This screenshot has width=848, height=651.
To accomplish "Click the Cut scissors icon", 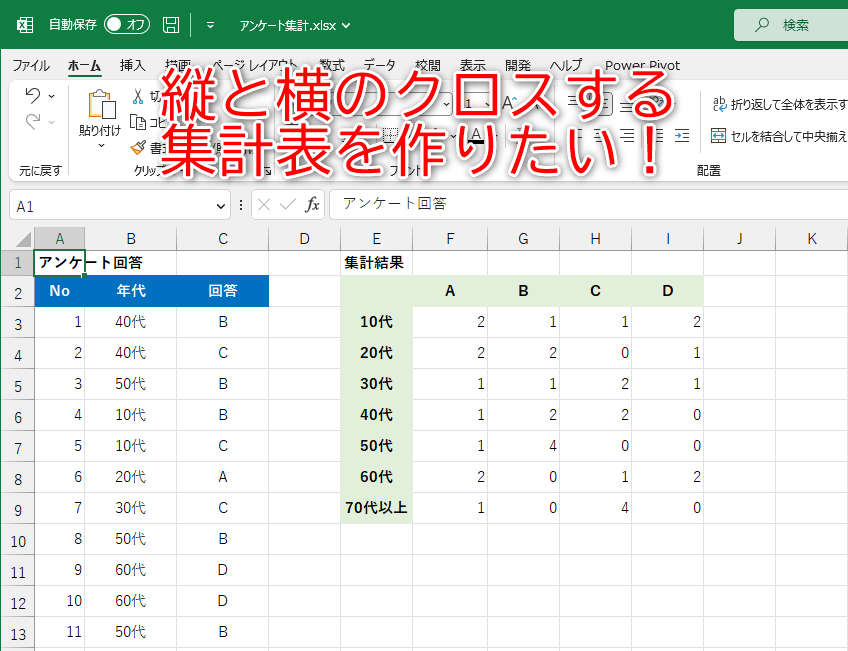I will tap(137, 95).
